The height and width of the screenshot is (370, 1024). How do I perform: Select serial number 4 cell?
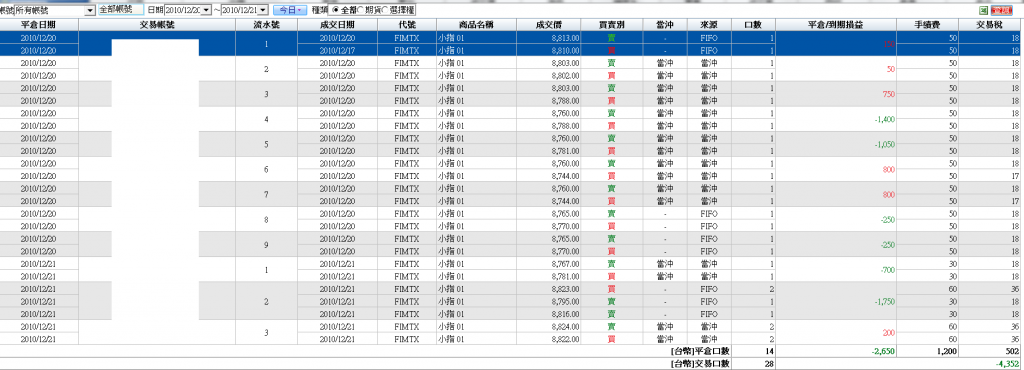(266, 119)
